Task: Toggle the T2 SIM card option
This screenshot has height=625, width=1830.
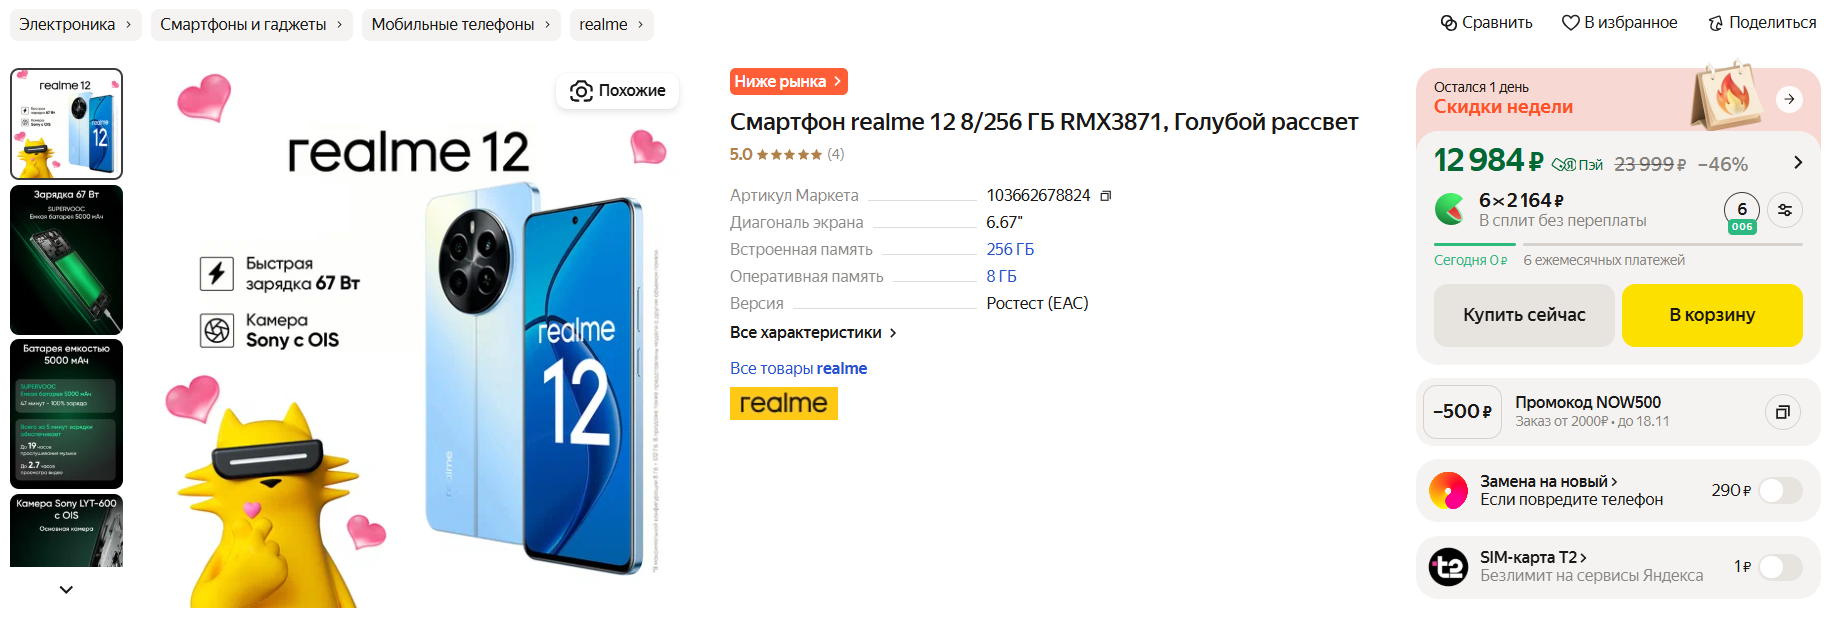Action: [x=1780, y=567]
